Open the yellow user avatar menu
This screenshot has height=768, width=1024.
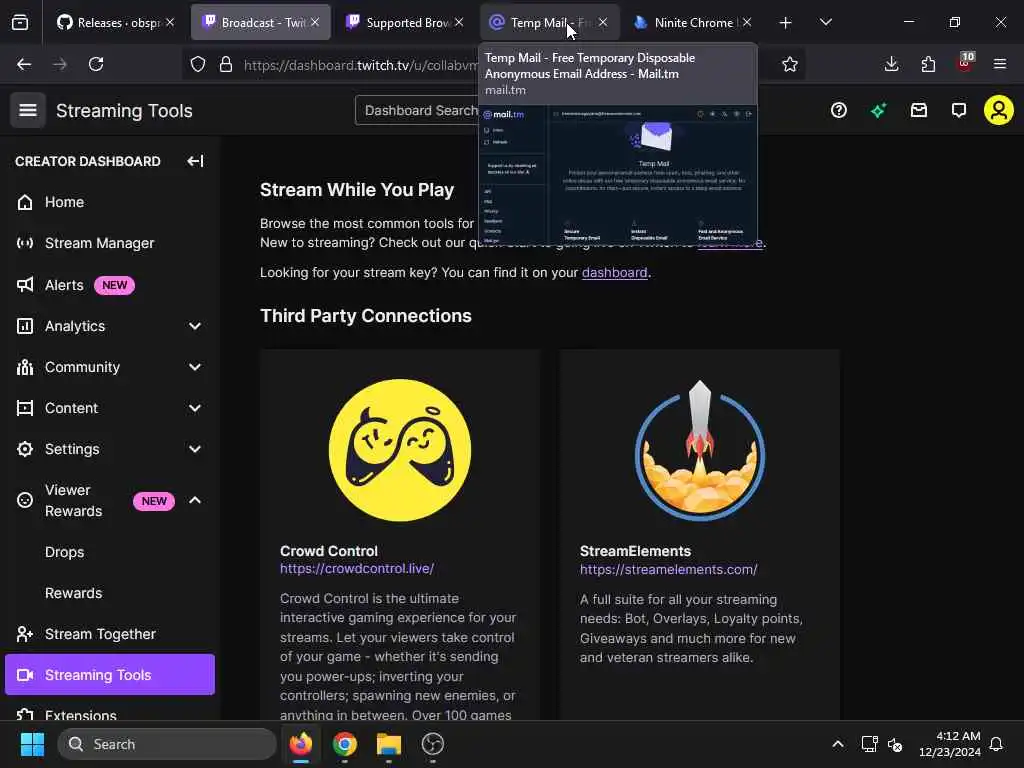(999, 110)
